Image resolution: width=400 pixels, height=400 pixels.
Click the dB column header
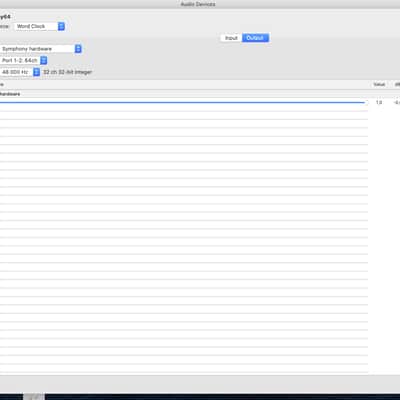397,85
